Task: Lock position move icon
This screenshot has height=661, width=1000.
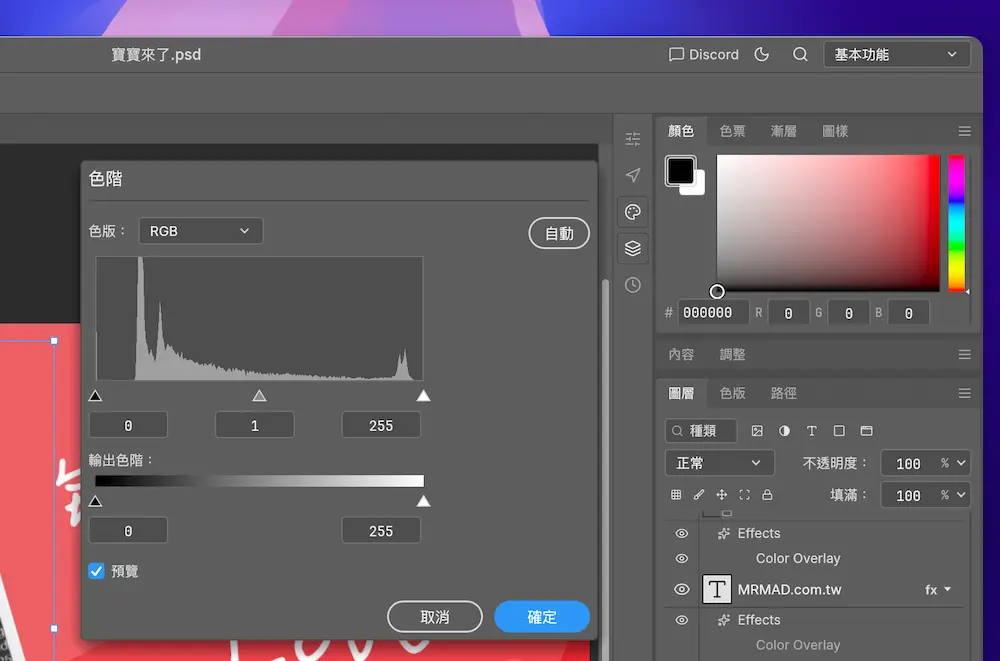Action: pyautogui.click(x=721, y=494)
